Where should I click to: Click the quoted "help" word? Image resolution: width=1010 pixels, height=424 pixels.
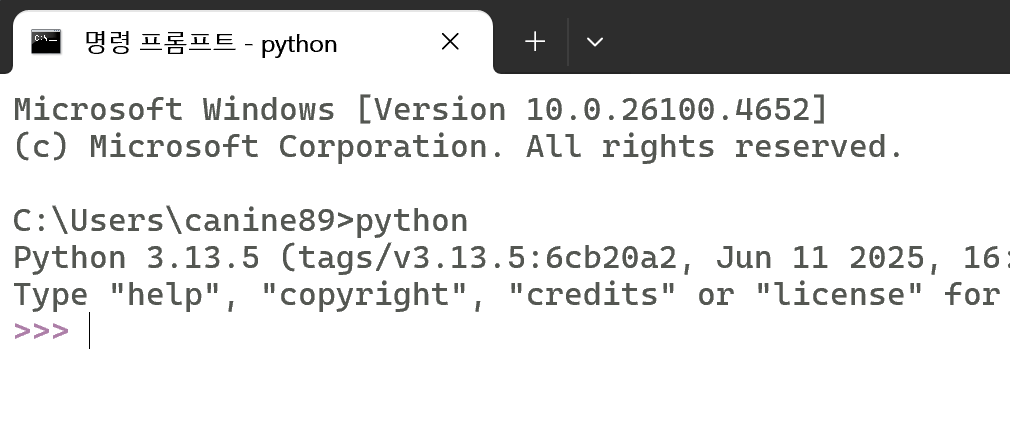(165, 294)
